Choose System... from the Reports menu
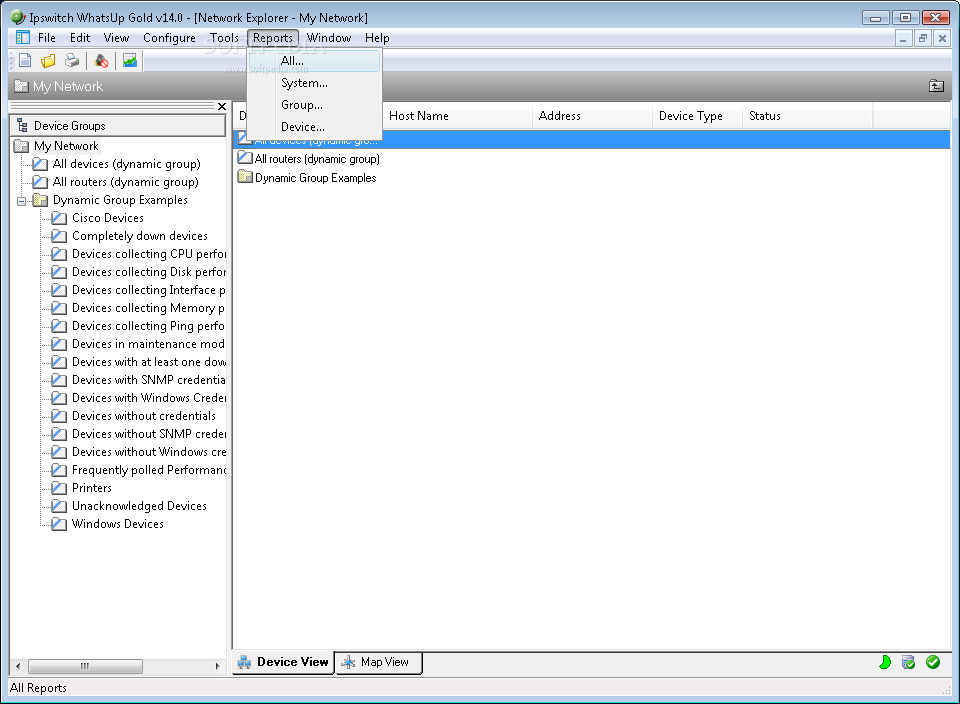 pyautogui.click(x=315, y=83)
